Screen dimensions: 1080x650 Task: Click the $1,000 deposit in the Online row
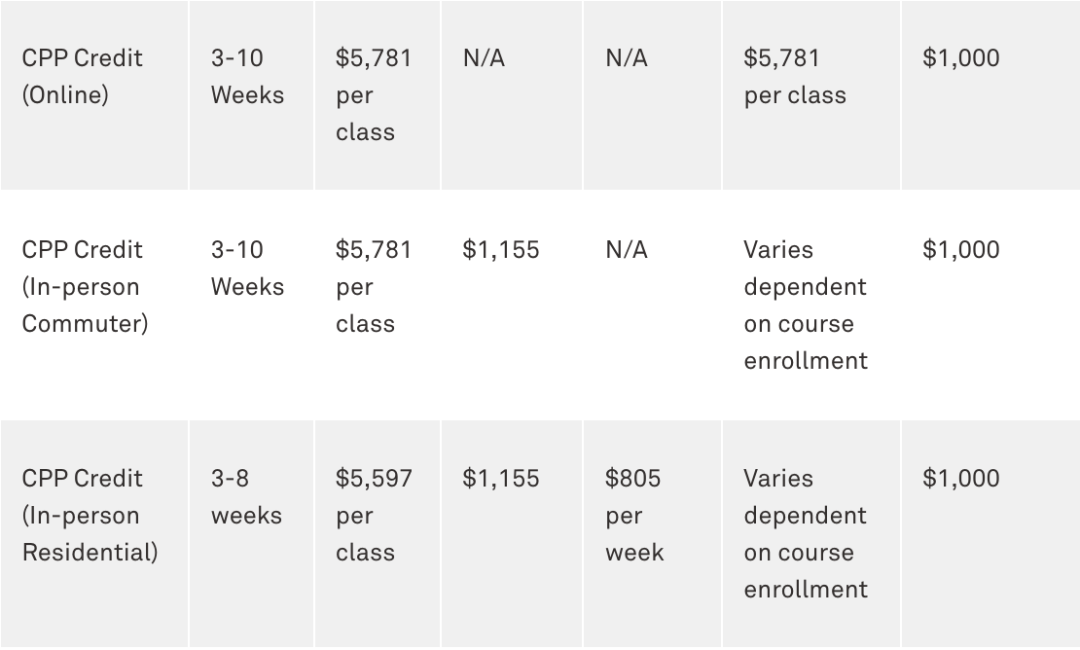pyautogui.click(x=960, y=59)
